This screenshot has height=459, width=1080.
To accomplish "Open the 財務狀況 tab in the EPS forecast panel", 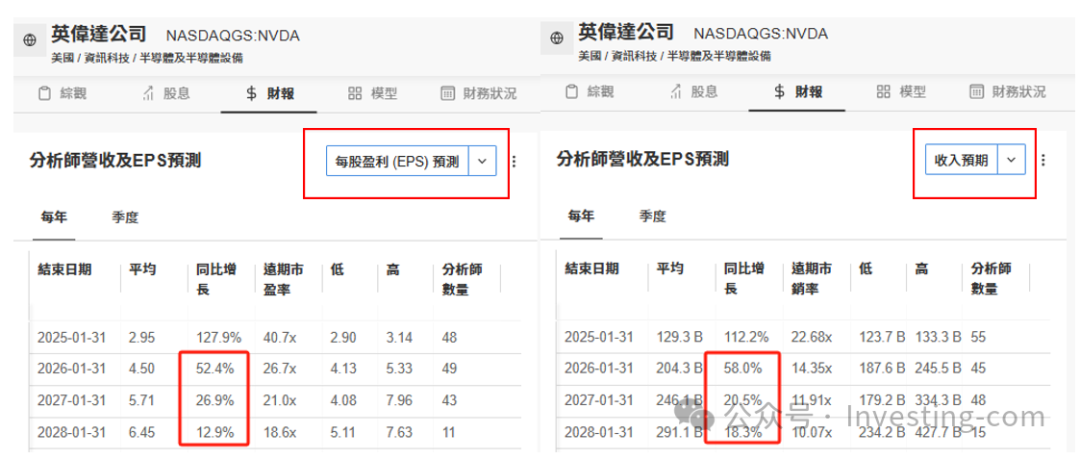I will 479,93.
